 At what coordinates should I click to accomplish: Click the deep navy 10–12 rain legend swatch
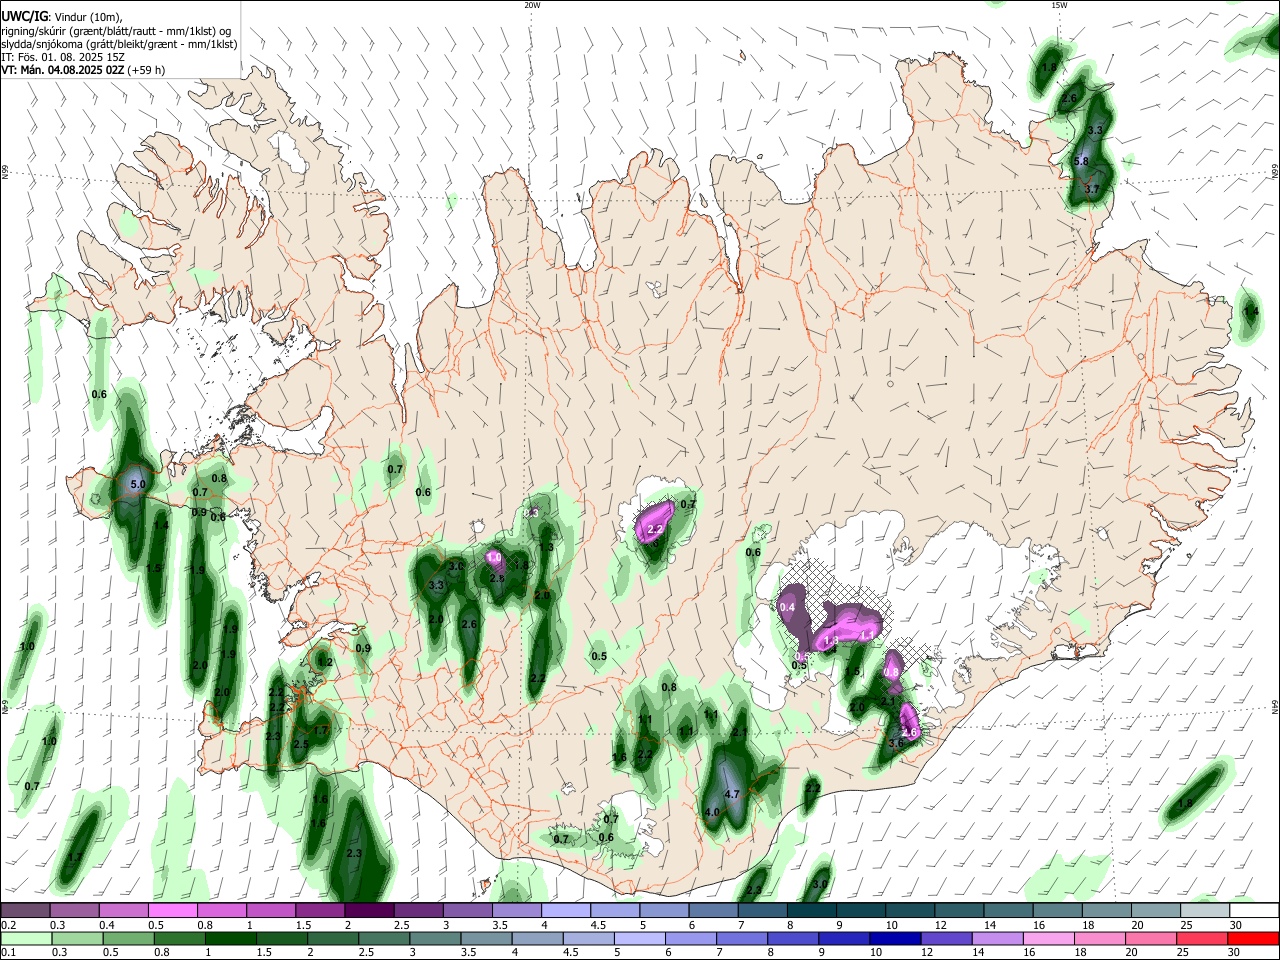[896, 938]
